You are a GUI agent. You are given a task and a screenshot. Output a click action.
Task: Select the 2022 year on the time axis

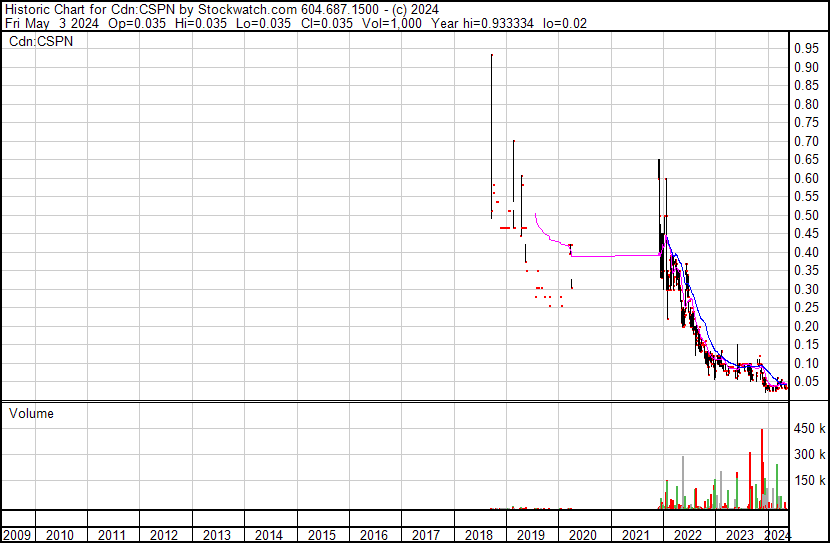tap(685, 535)
